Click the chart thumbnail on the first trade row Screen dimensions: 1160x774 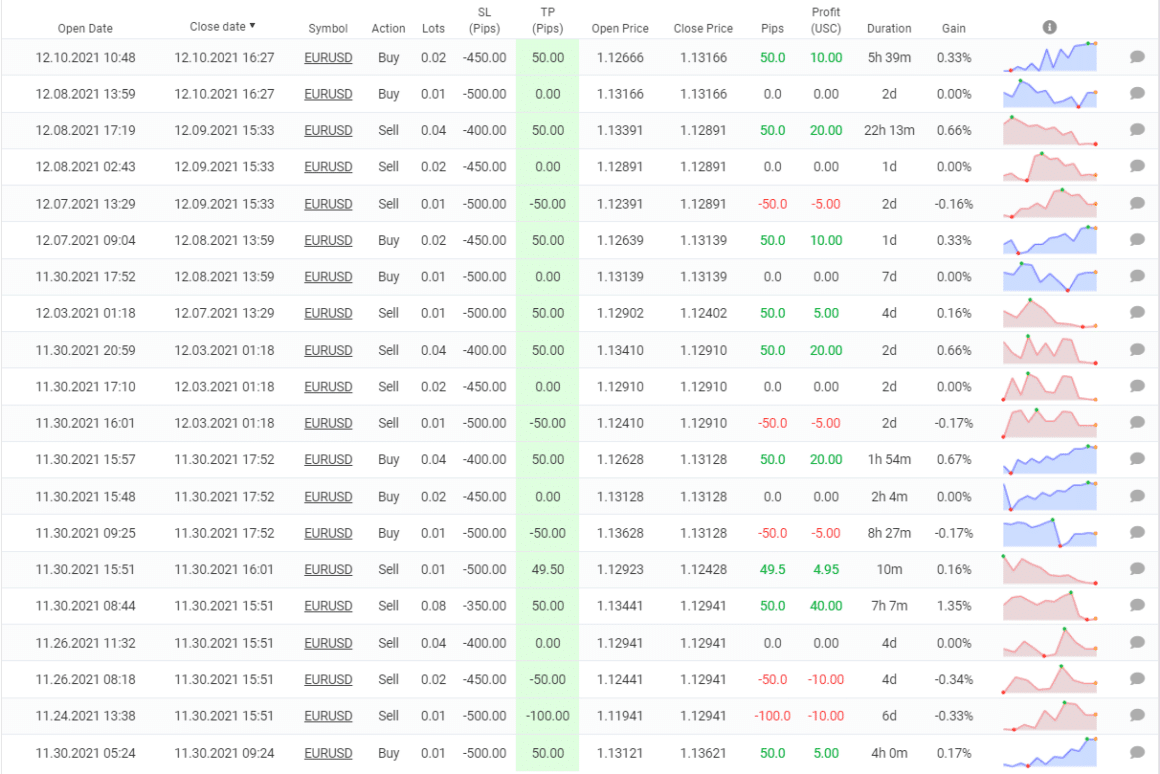pos(1049,57)
